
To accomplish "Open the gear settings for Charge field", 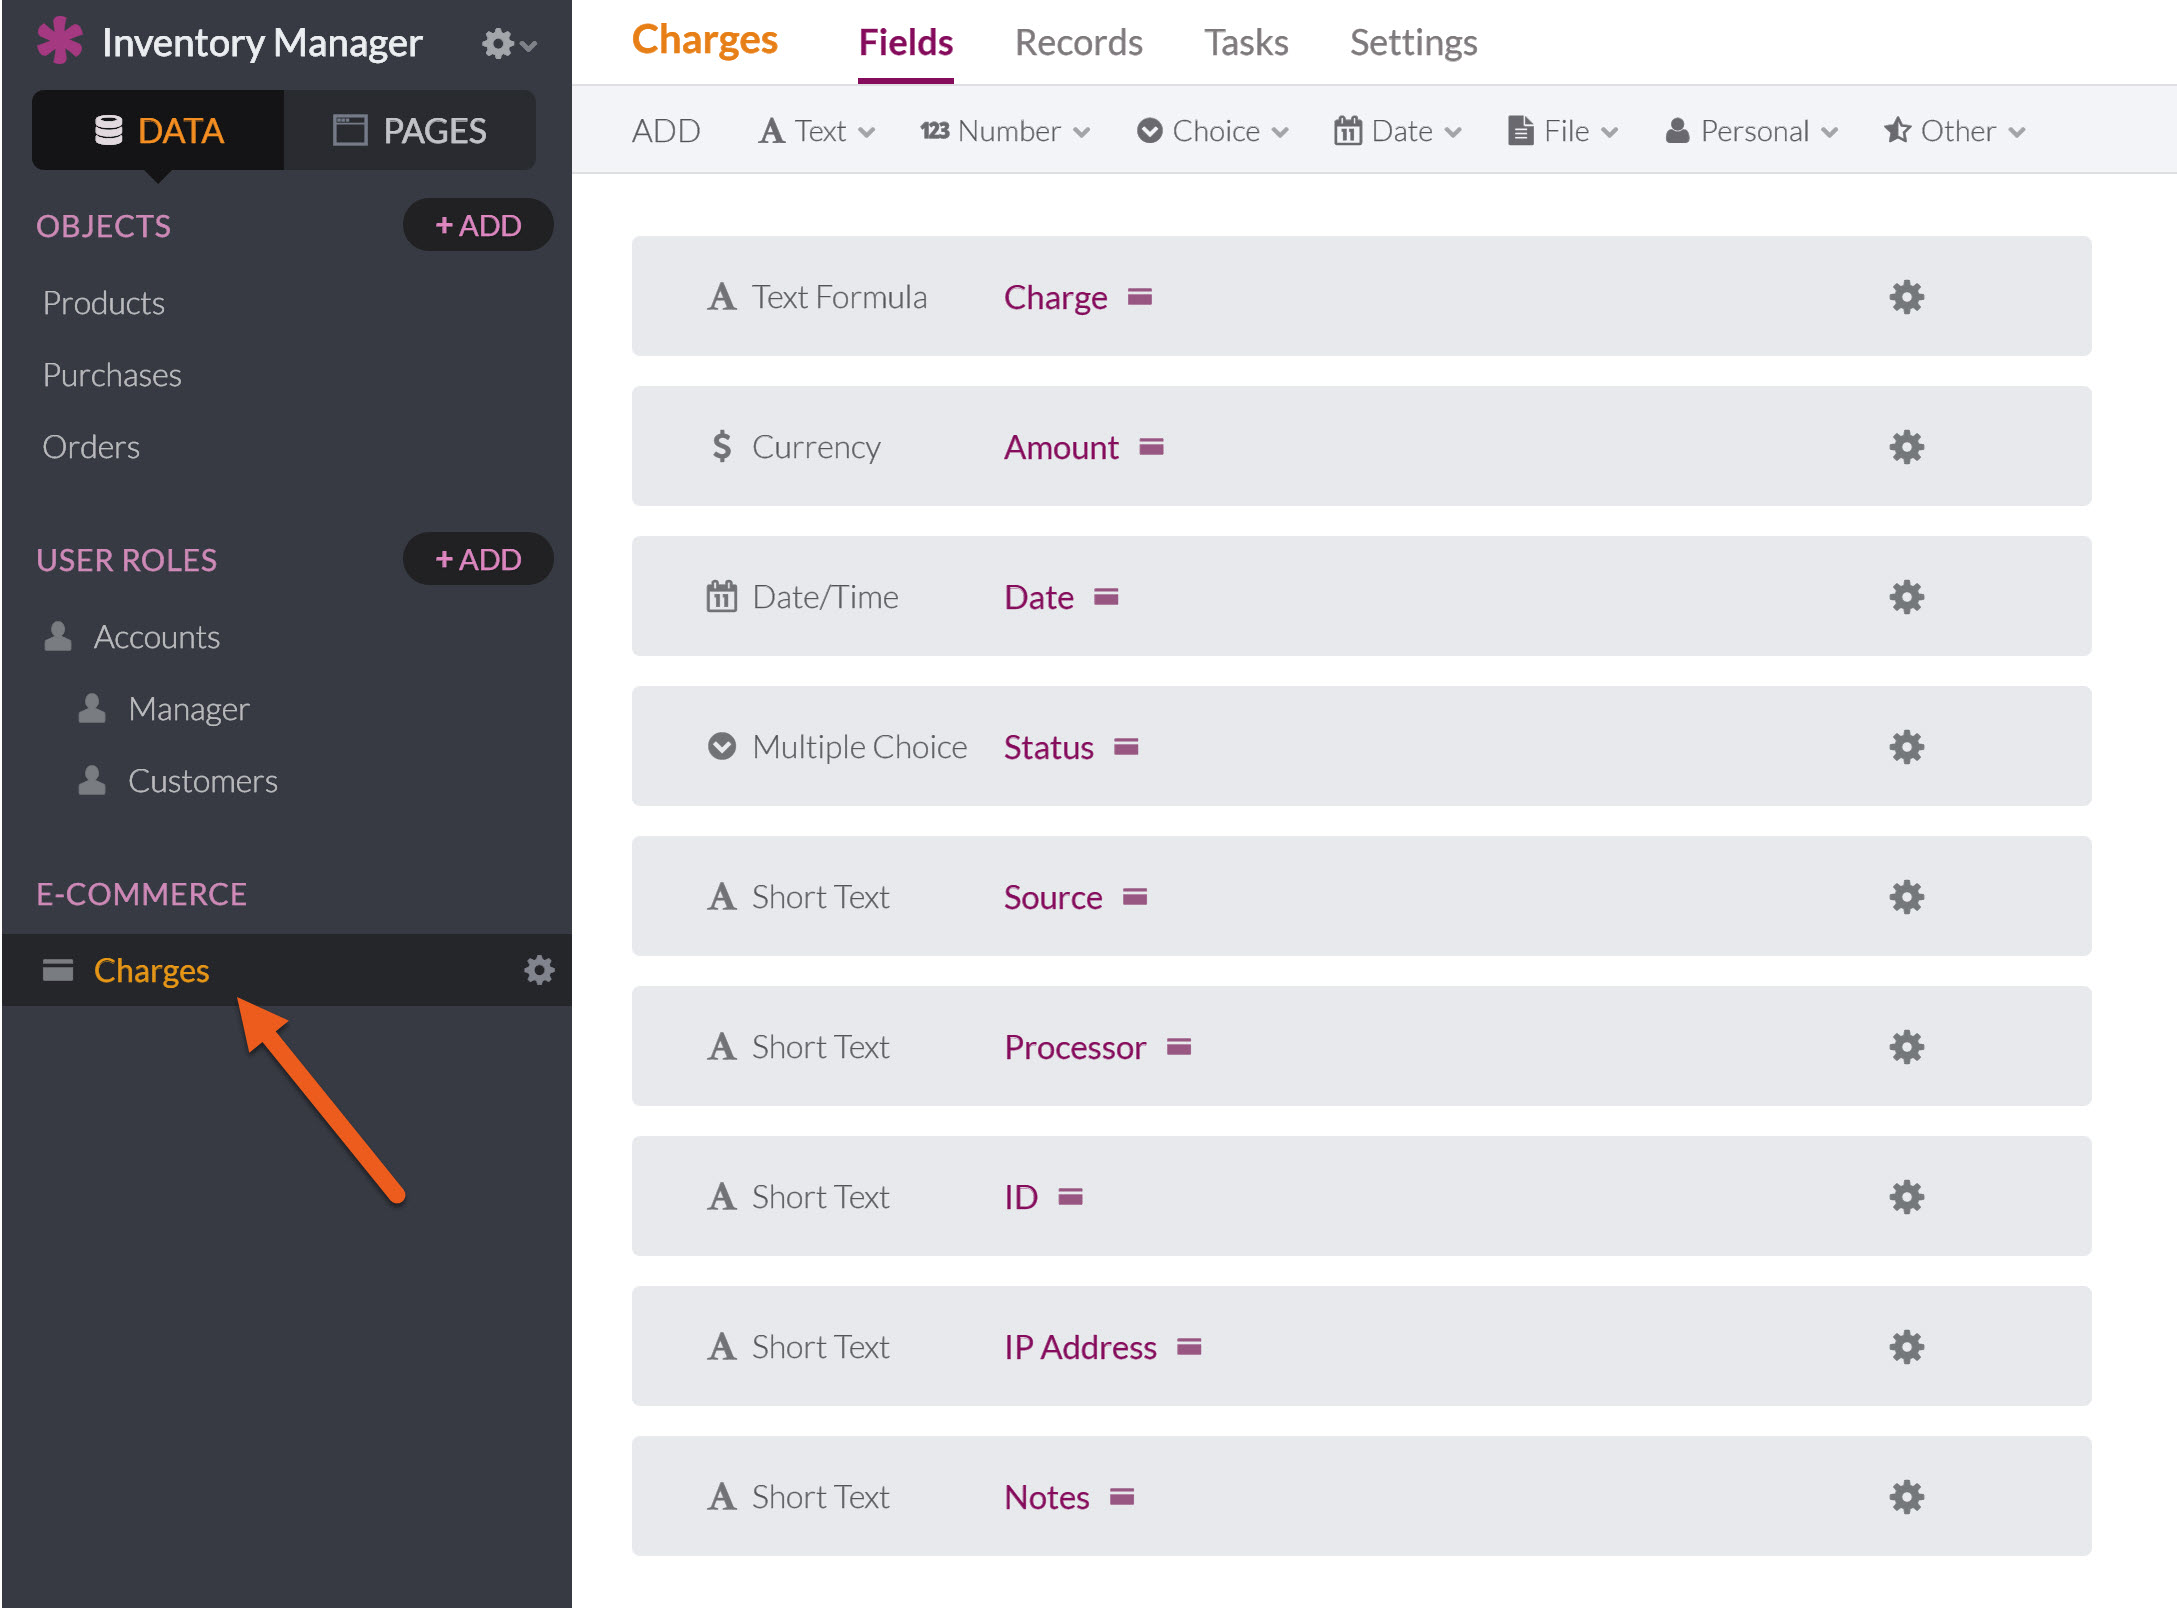I will (x=1906, y=297).
